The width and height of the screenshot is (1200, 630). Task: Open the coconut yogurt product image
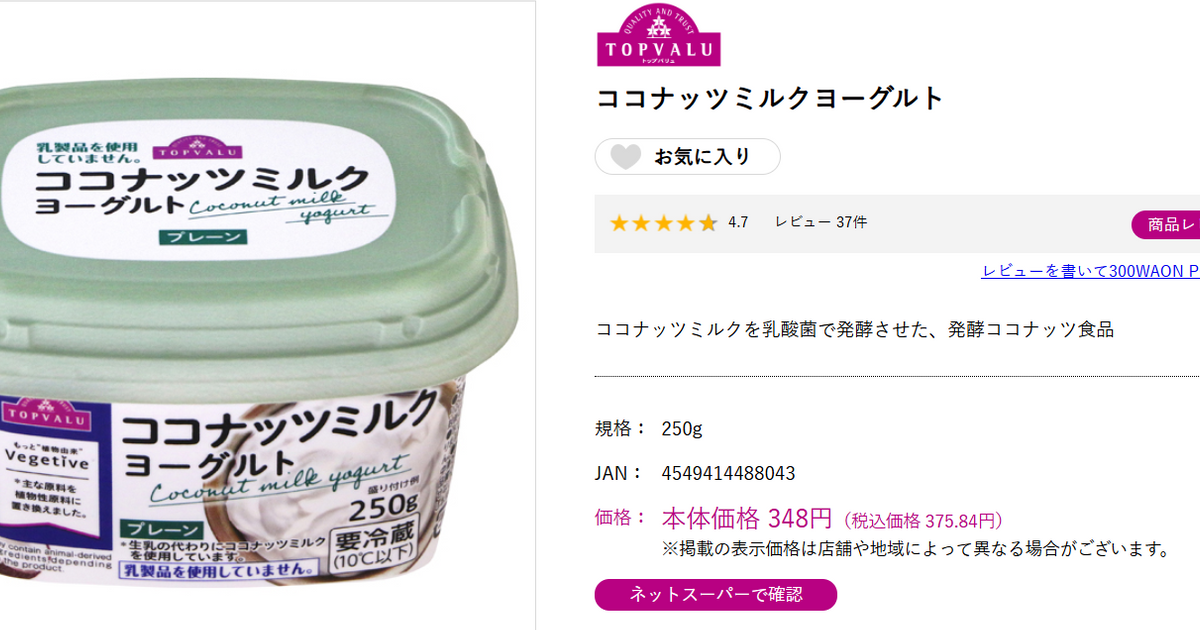pyautogui.click(x=260, y=330)
